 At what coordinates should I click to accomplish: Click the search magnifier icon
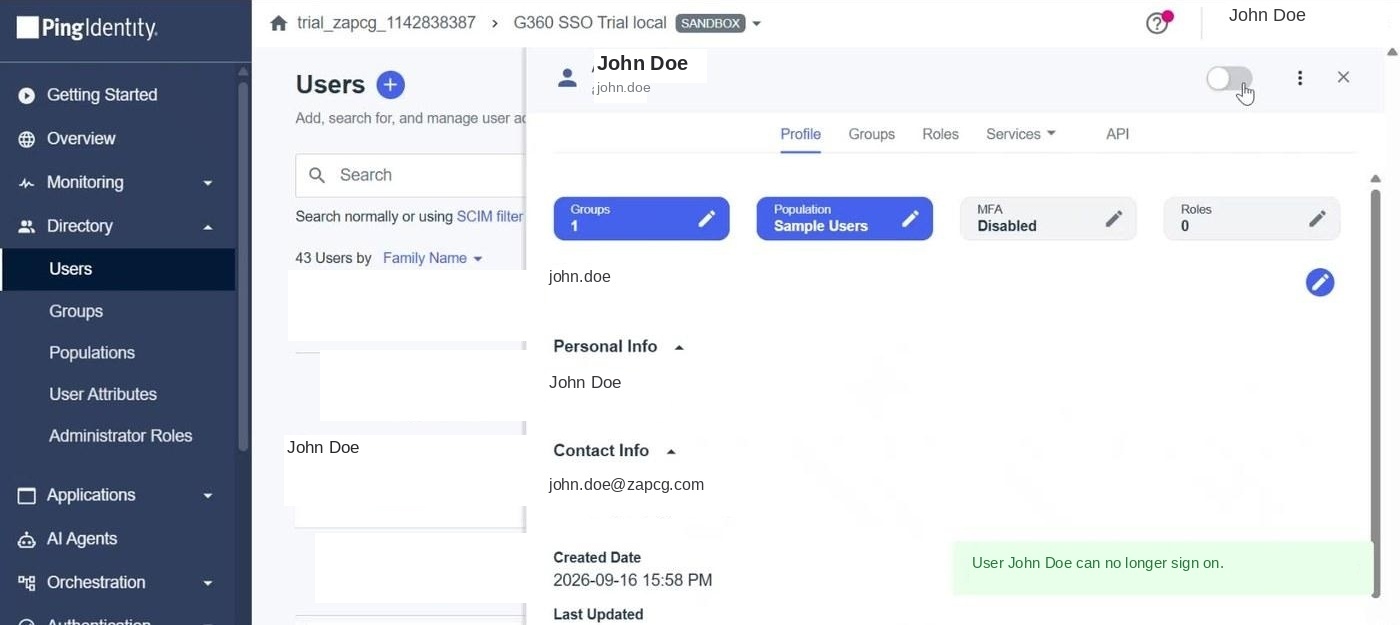pos(318,176)
